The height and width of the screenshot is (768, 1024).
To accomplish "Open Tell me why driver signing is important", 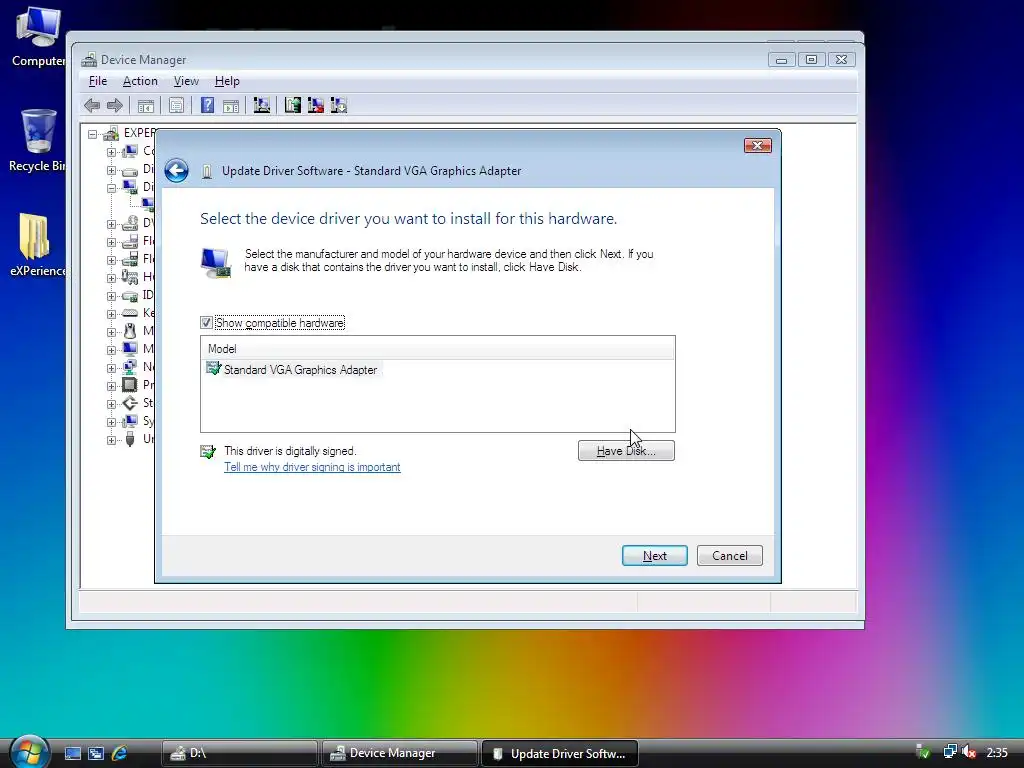I will (x=312, y=467).
